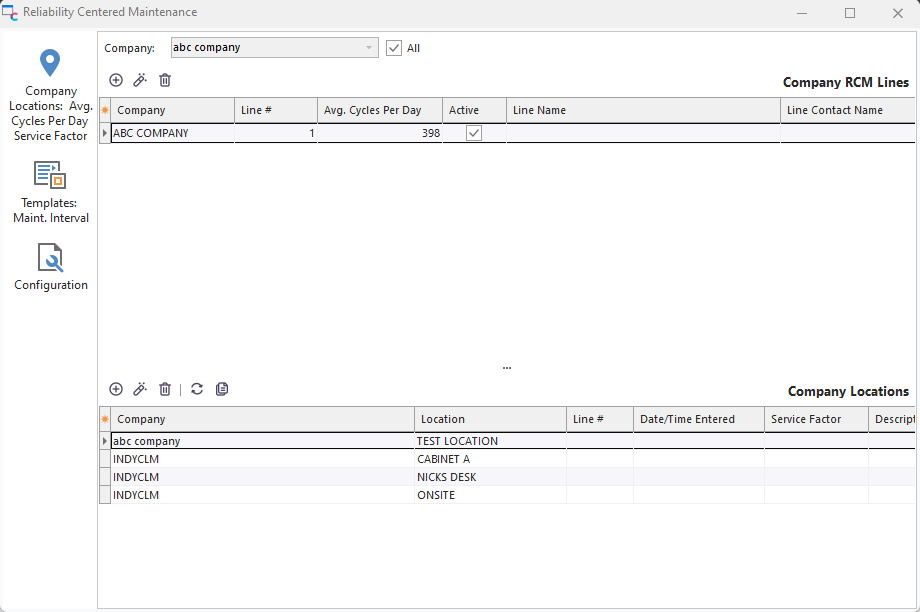Image resolution: width=920 pixels, height=612 pixels.
Task: Uncheck the All checkbox next to Company
Action: point(394,48)
